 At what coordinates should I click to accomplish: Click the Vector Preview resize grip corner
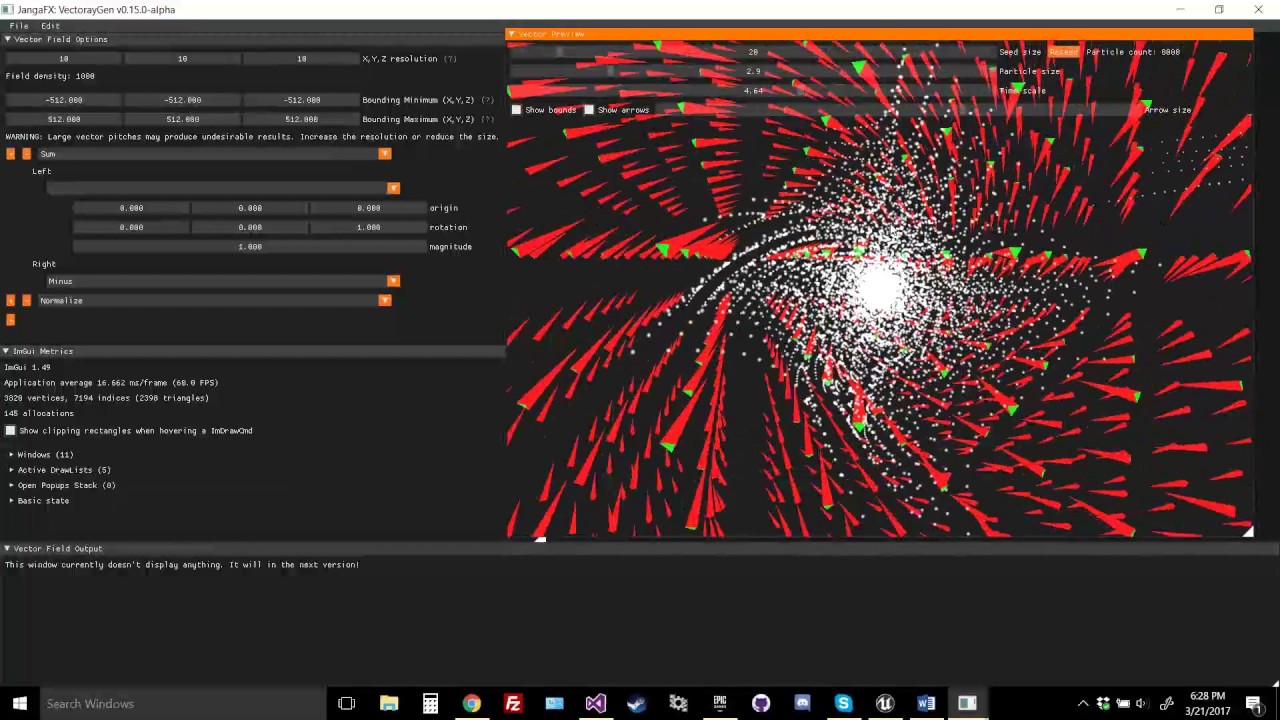[1247, 532]
